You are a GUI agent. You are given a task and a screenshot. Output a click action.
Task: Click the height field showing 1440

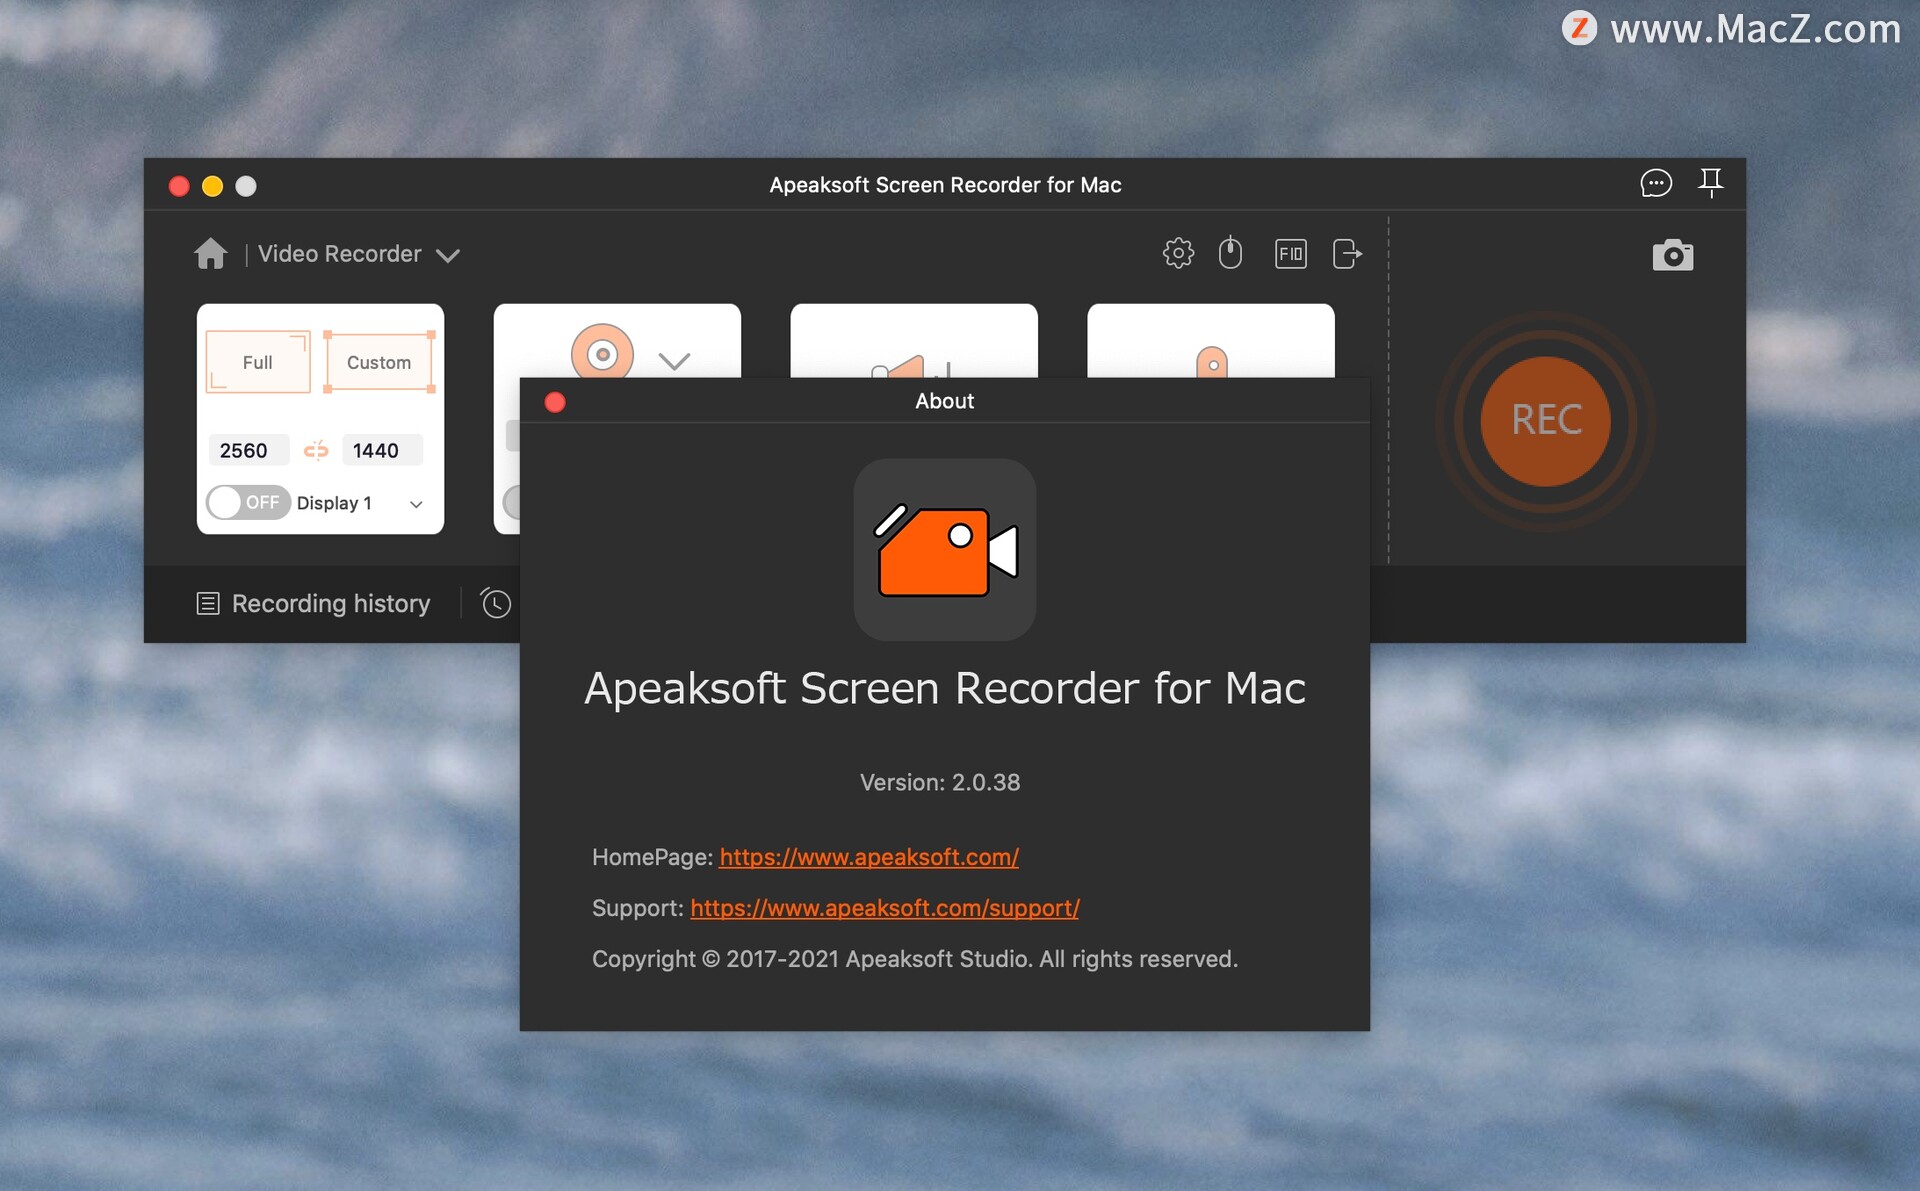(x=382, y=450)
